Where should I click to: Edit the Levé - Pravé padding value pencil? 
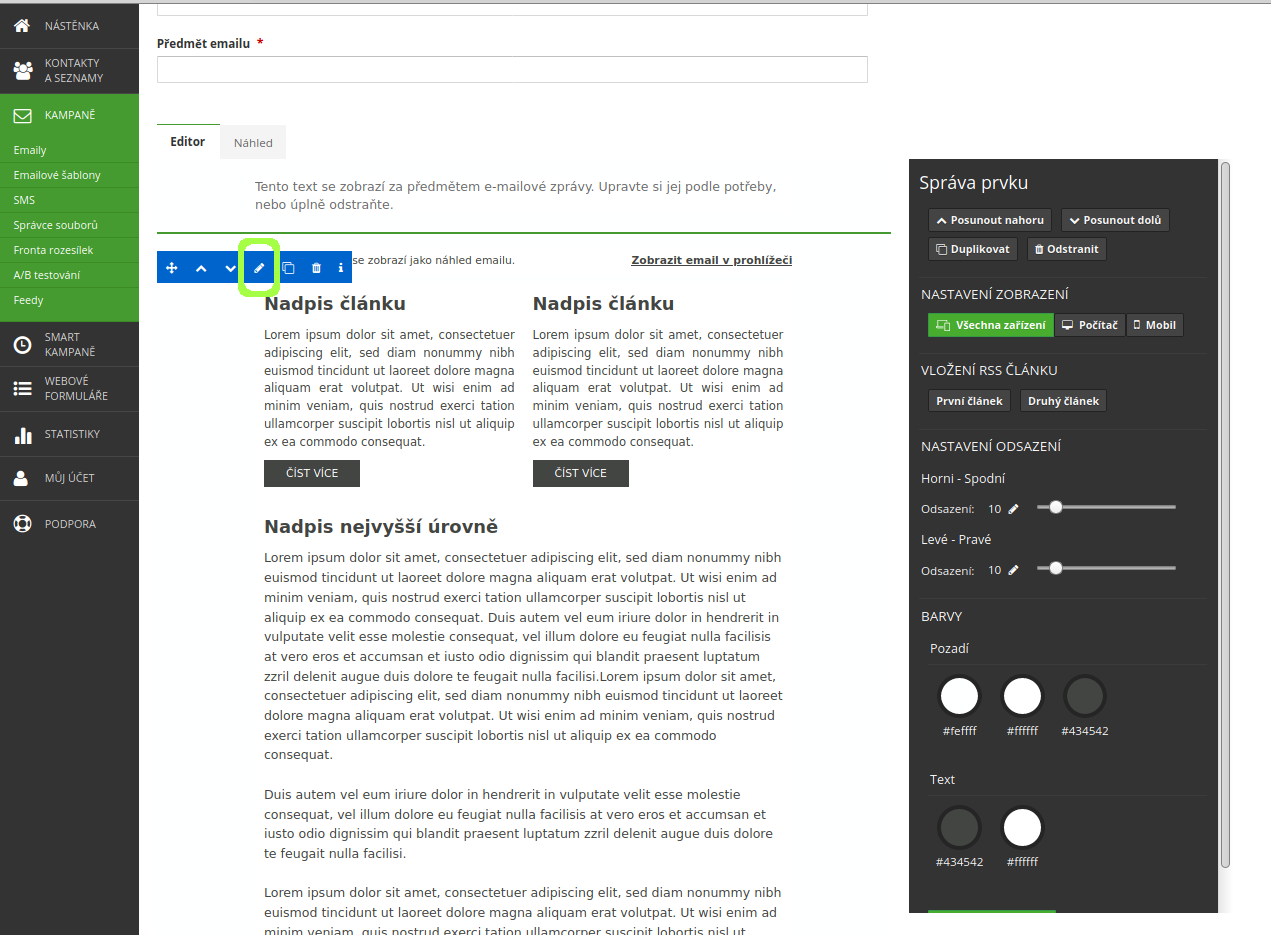click(1013, 570)
